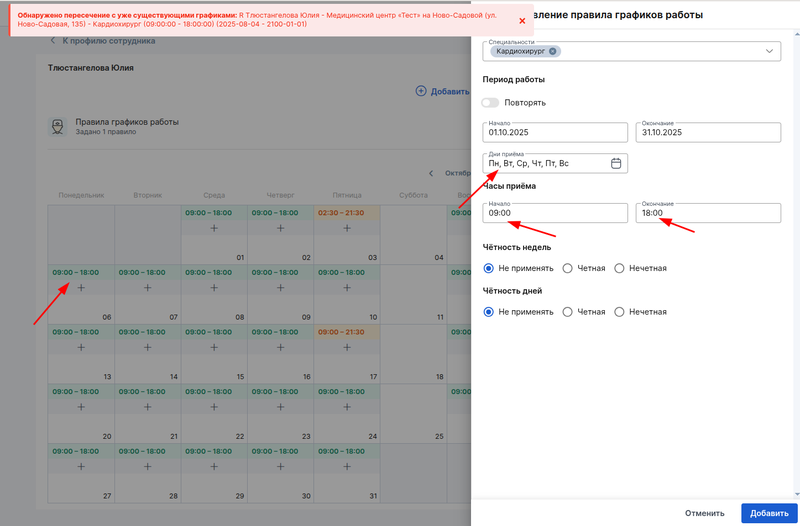Screen dimensions: 800x526
Task: Toggle the Повторять switch
Action: pos(490,102)
